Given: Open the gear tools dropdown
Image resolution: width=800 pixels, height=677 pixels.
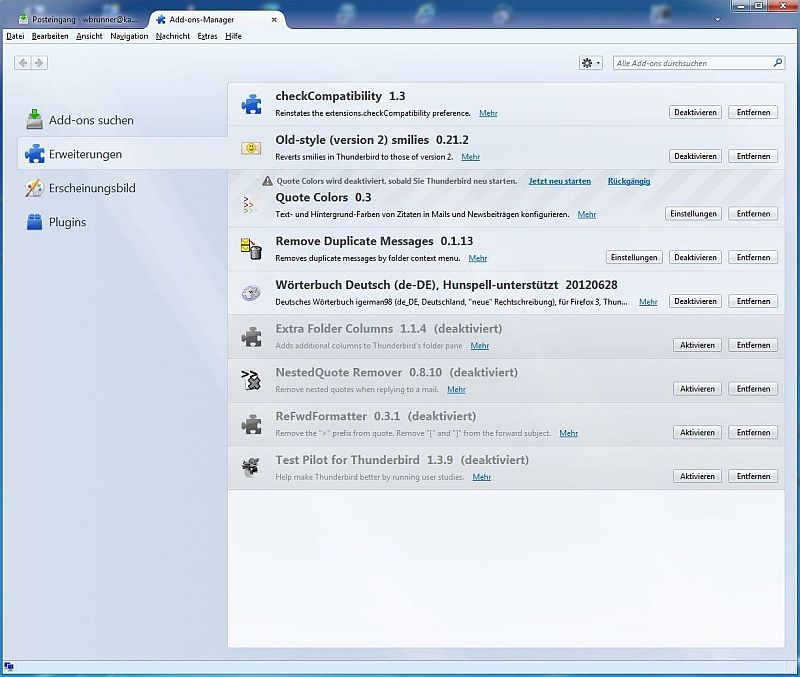Looking at the screenshot, I should pyautogui.click(x=591, y=63).
